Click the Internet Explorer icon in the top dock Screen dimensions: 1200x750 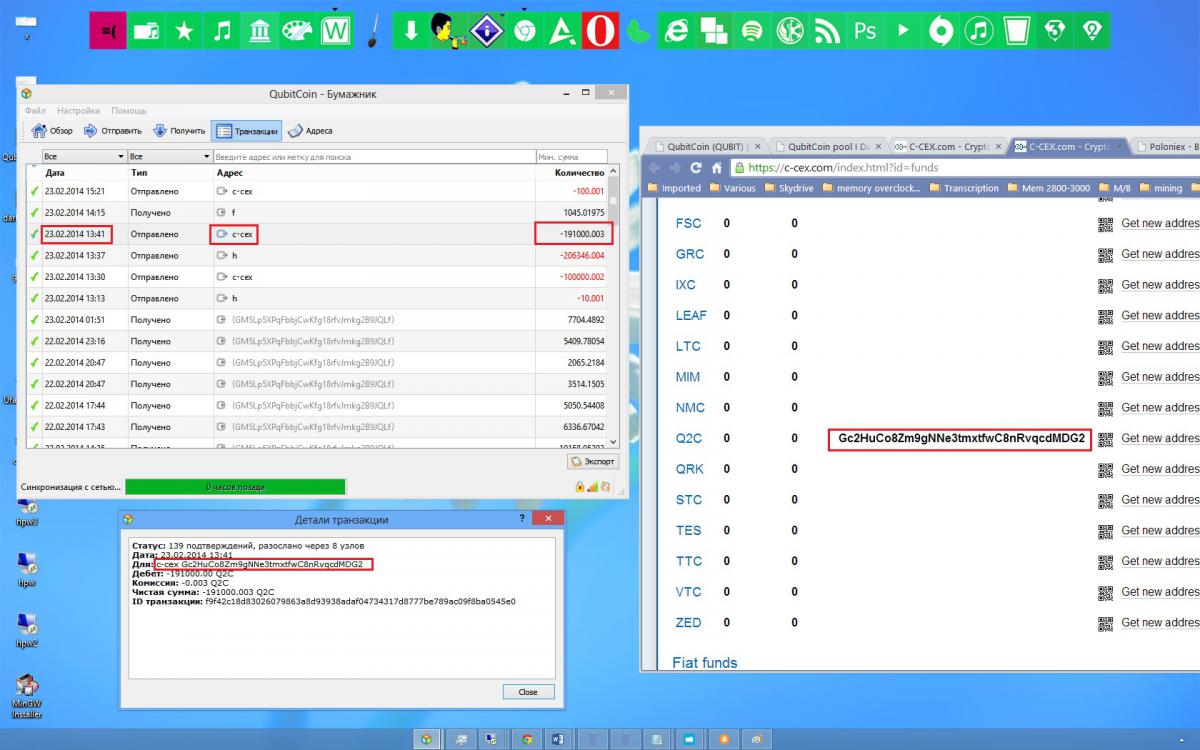tap(678, 31)
